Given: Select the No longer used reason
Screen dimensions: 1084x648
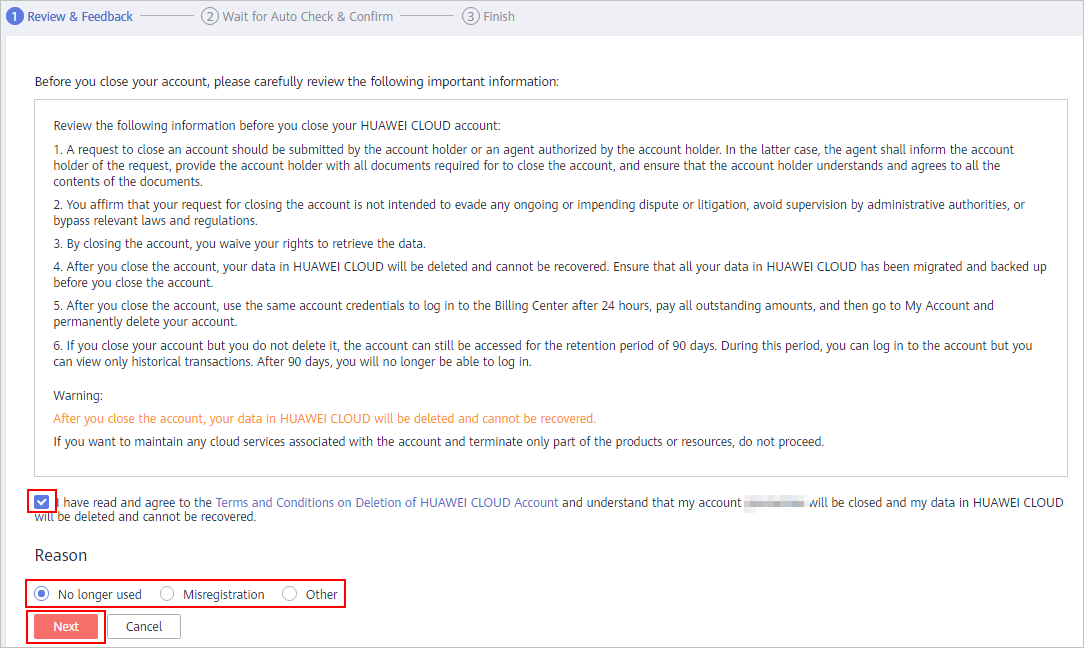Looking at the screenshot, I should [42, 594].
